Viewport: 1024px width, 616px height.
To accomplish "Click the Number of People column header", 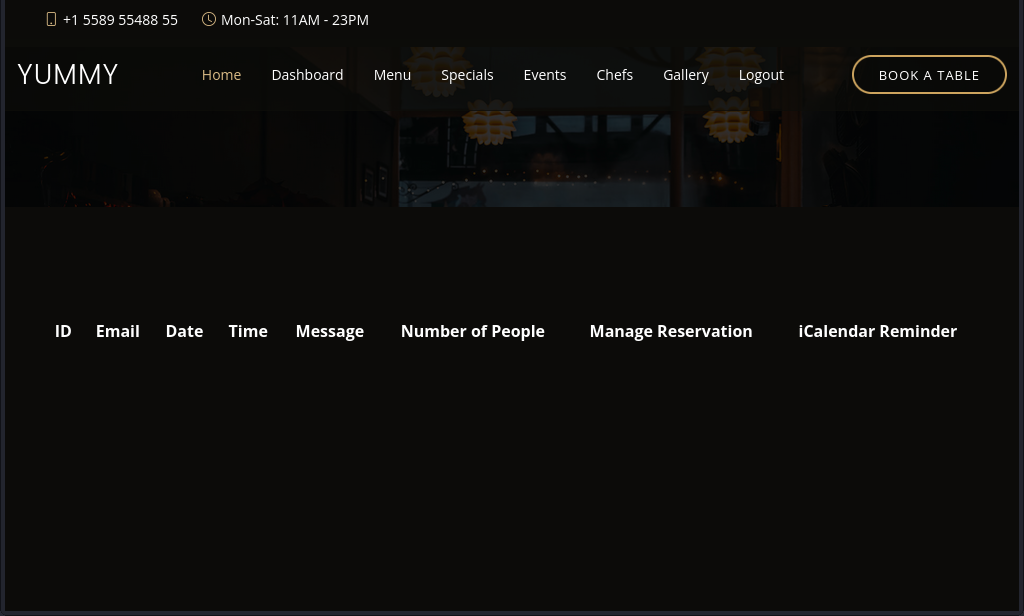I will pos(472,331).
